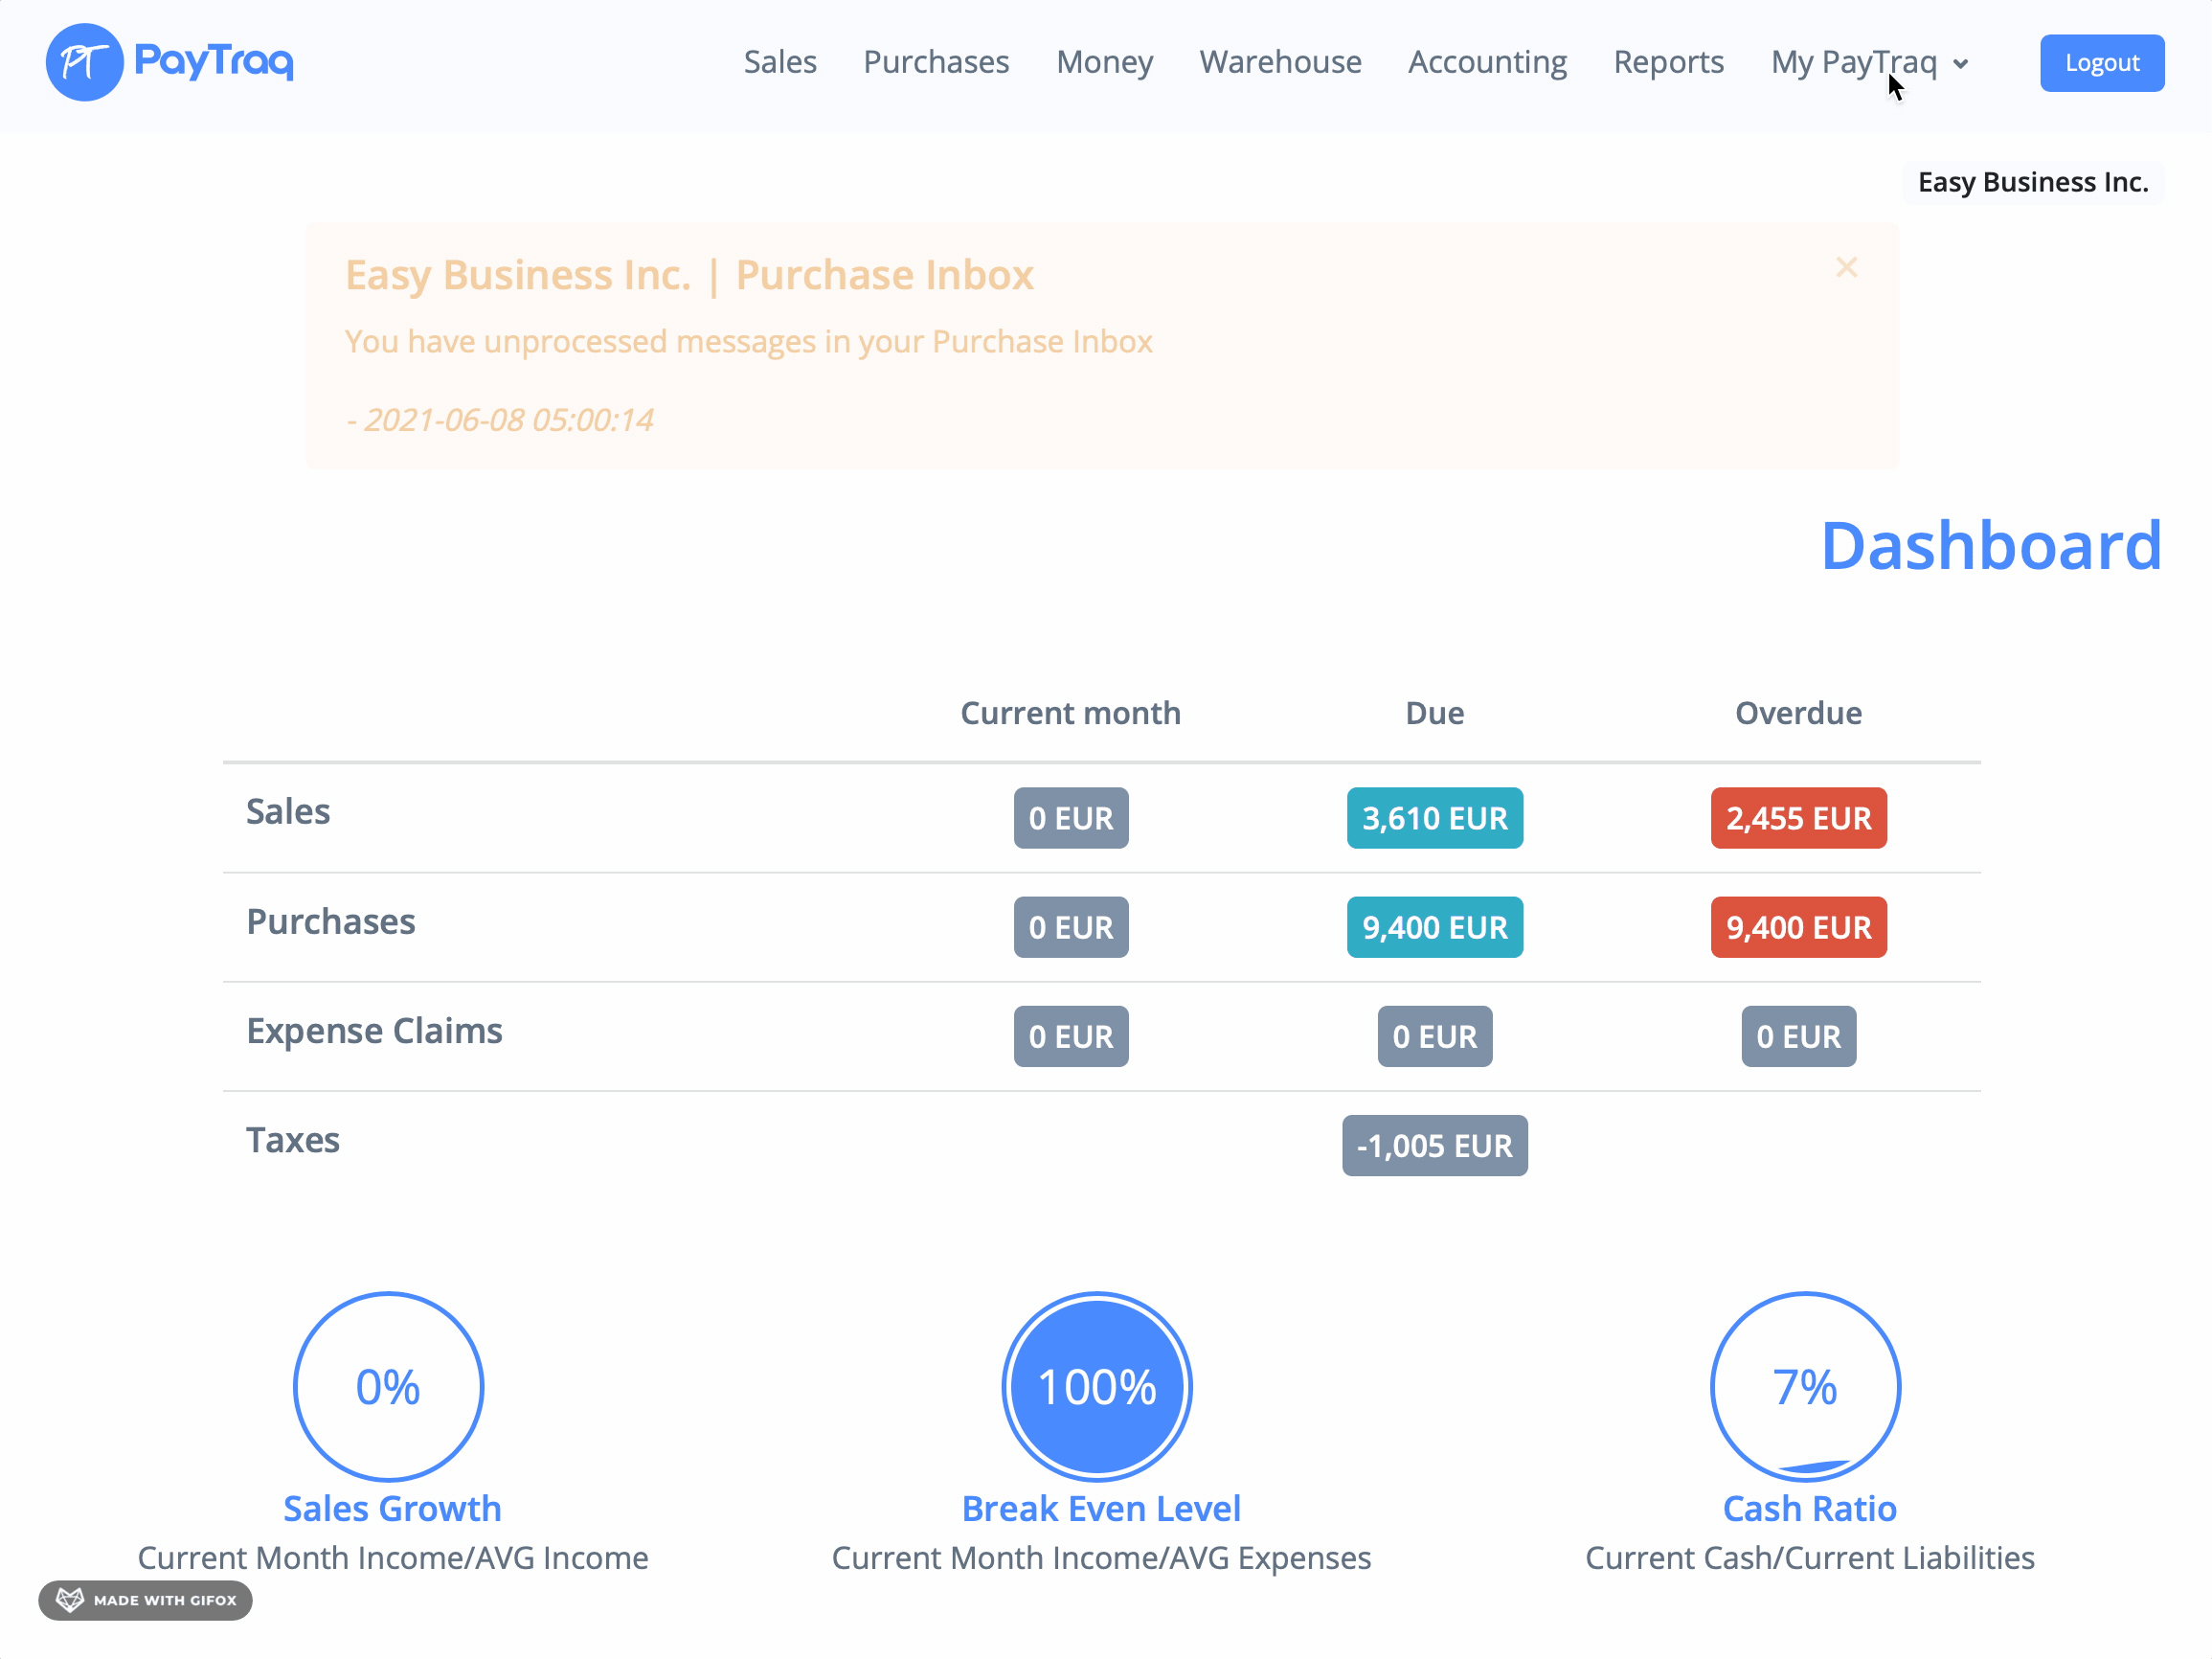
Task: Open Sales due 3,610 EUR badge
Action: click(1434, 818)
